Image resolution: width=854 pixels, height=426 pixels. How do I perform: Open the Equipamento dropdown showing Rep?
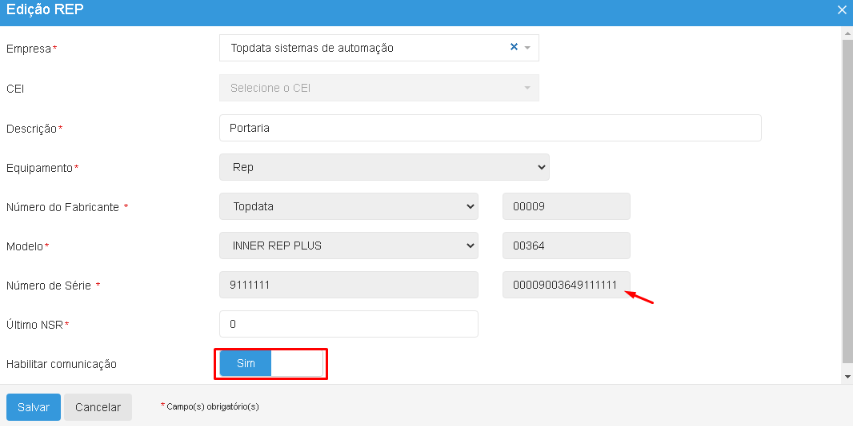coord(383,167)
